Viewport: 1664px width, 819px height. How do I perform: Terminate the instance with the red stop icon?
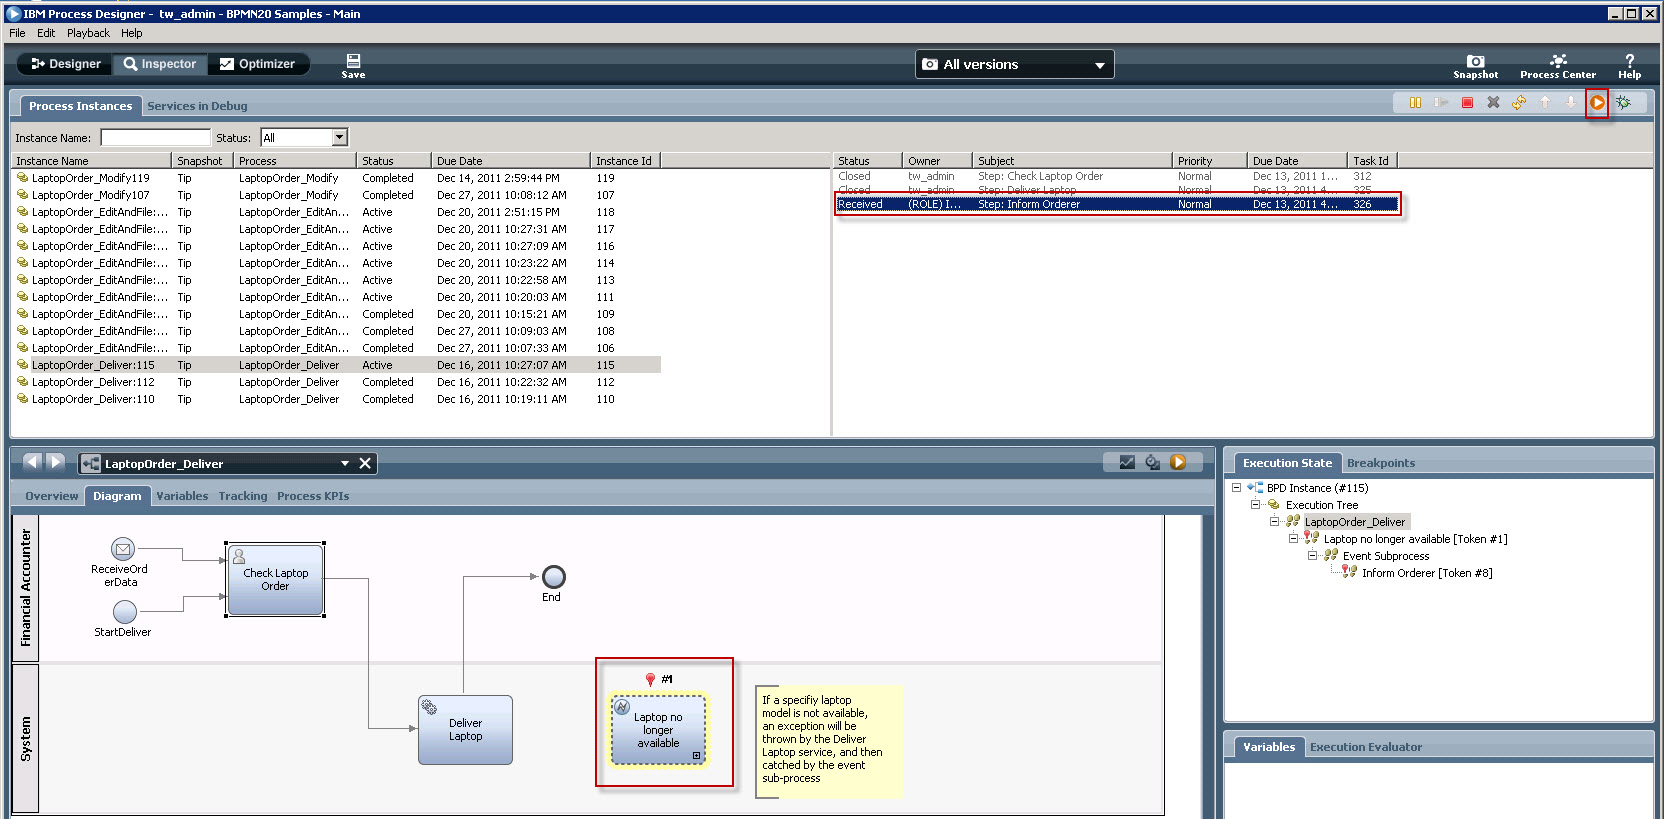pyautogui.click(x=1467, y=102)
